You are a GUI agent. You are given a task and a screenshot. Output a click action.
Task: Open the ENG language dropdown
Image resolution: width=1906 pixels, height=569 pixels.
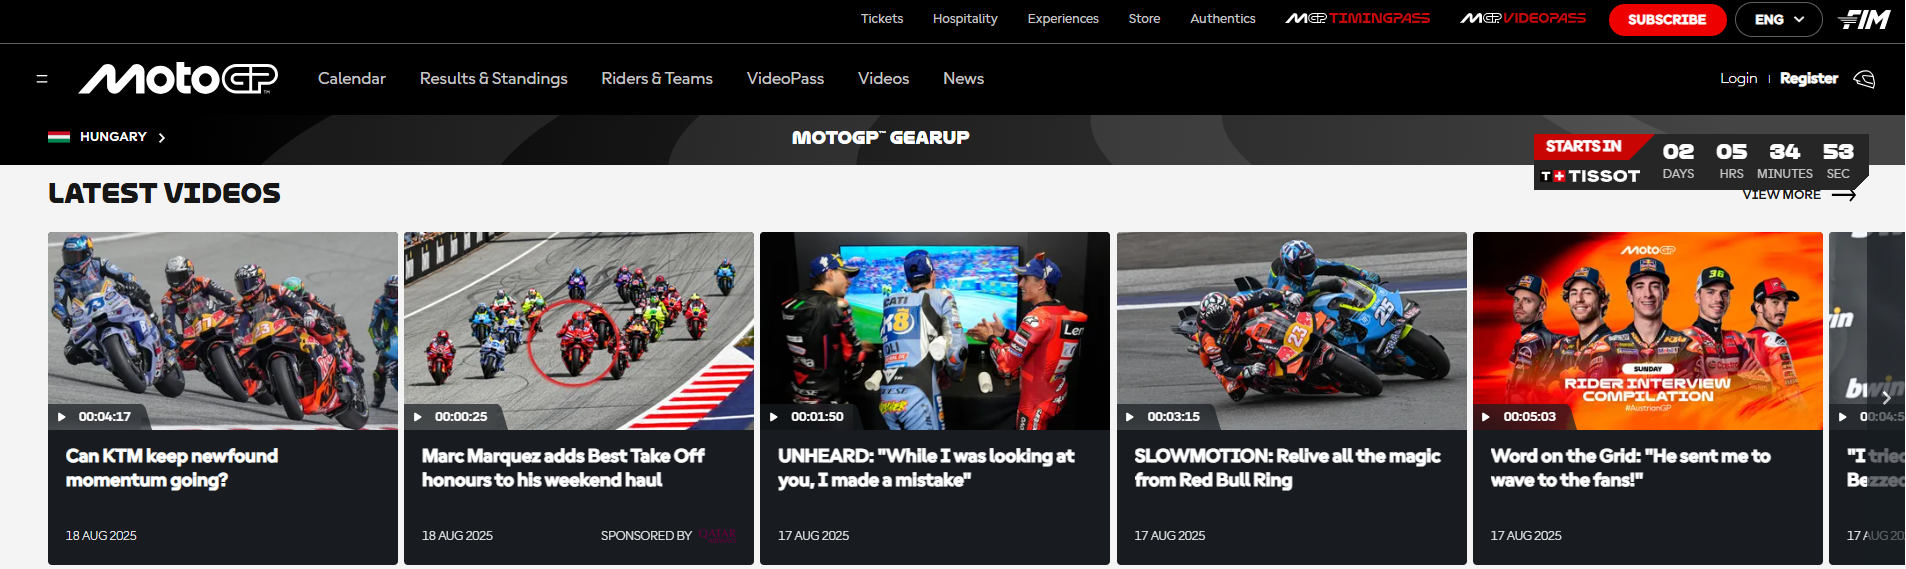pos(1778,19)
